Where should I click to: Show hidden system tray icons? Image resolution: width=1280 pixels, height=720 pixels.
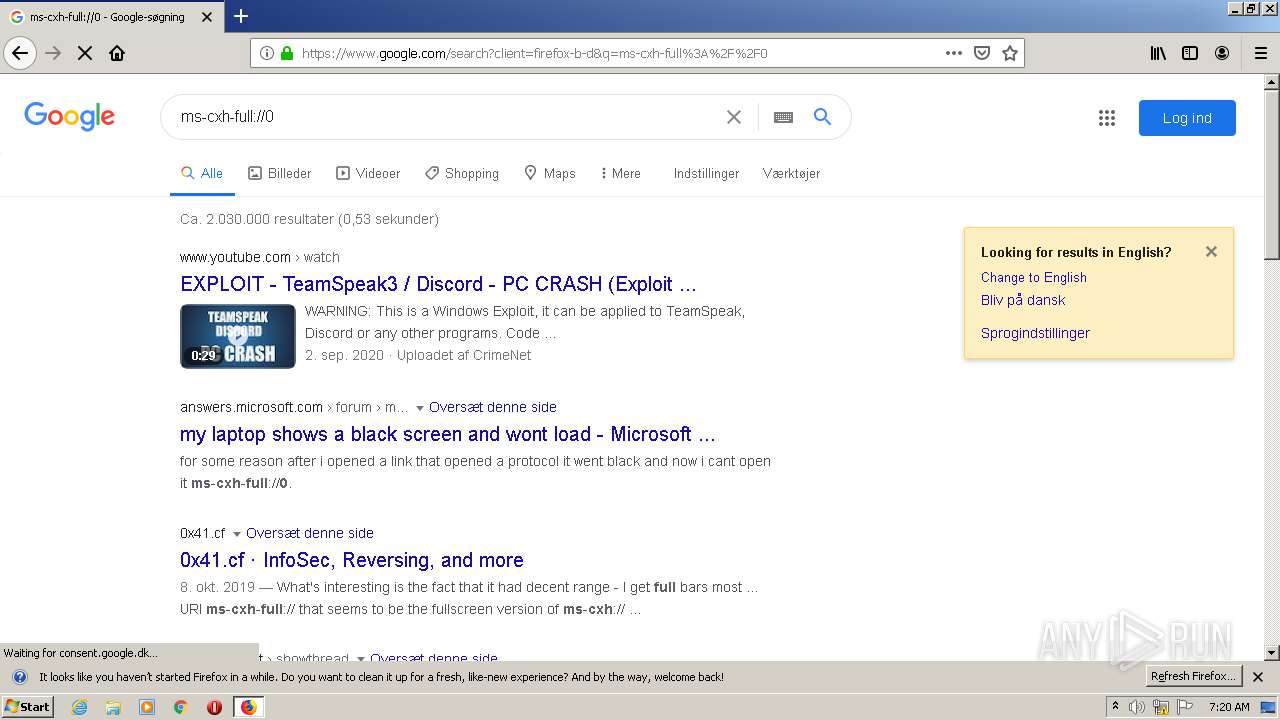point(1115,707)
